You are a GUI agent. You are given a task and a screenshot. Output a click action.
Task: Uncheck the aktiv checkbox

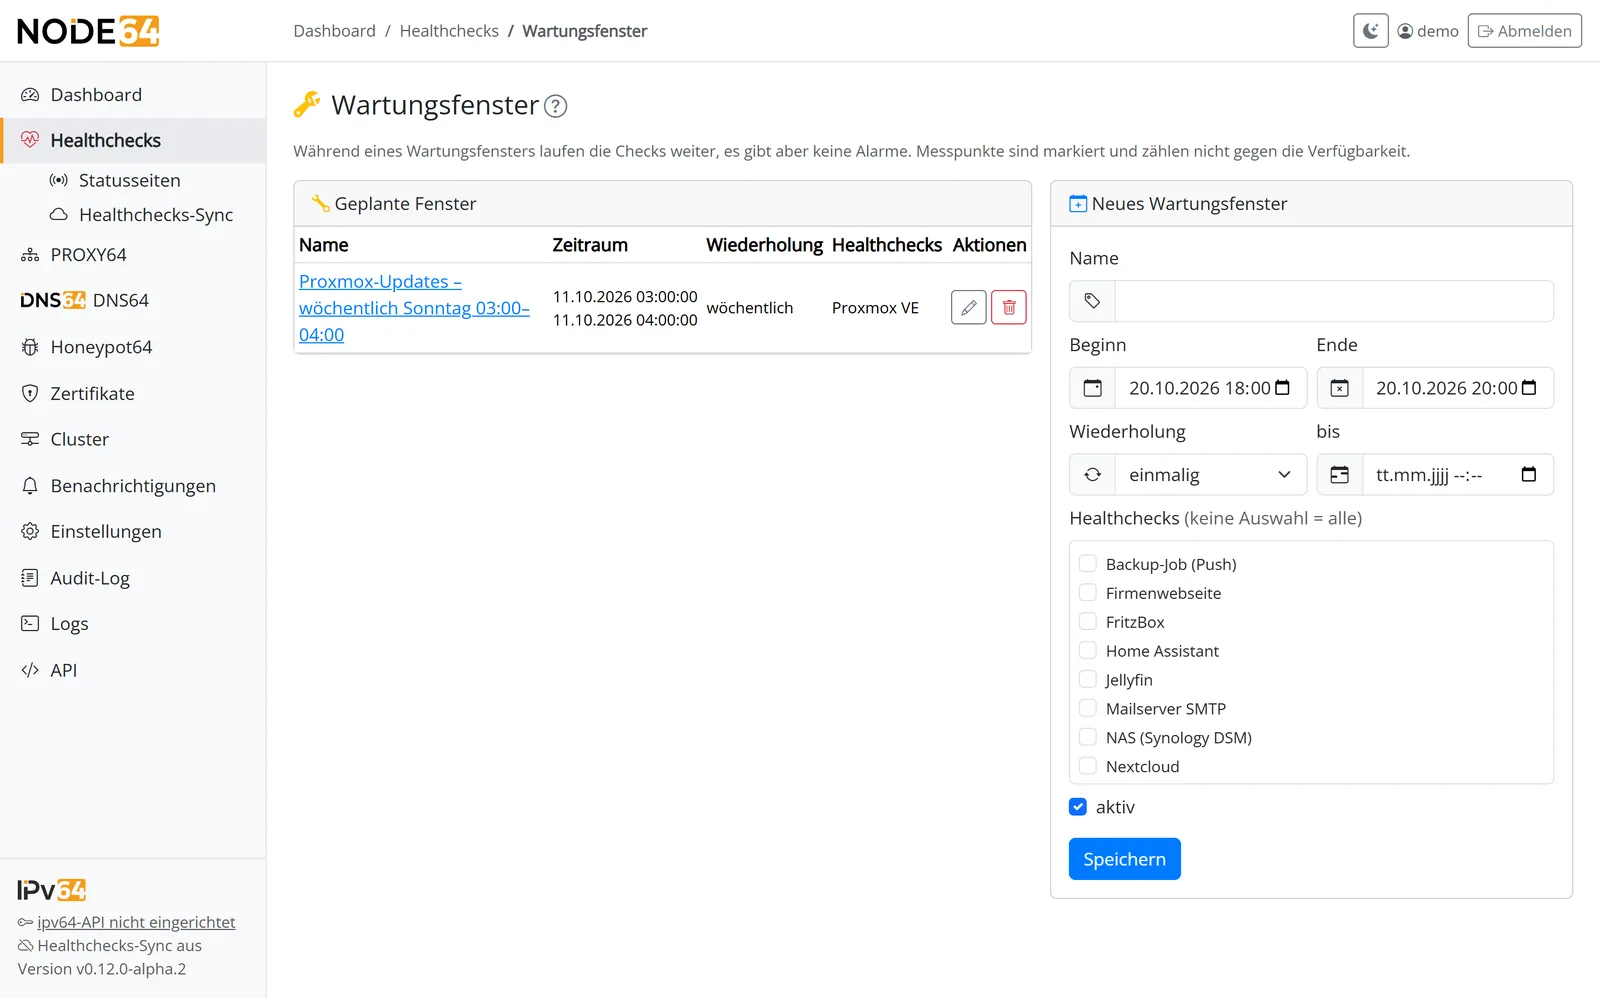click(x=1078, y=807)
